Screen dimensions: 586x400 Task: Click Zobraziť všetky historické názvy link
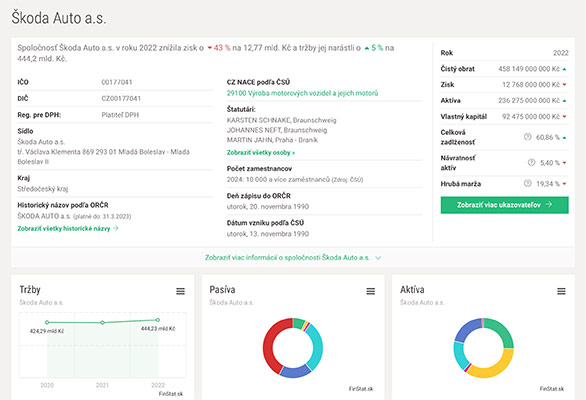(68, 228)
